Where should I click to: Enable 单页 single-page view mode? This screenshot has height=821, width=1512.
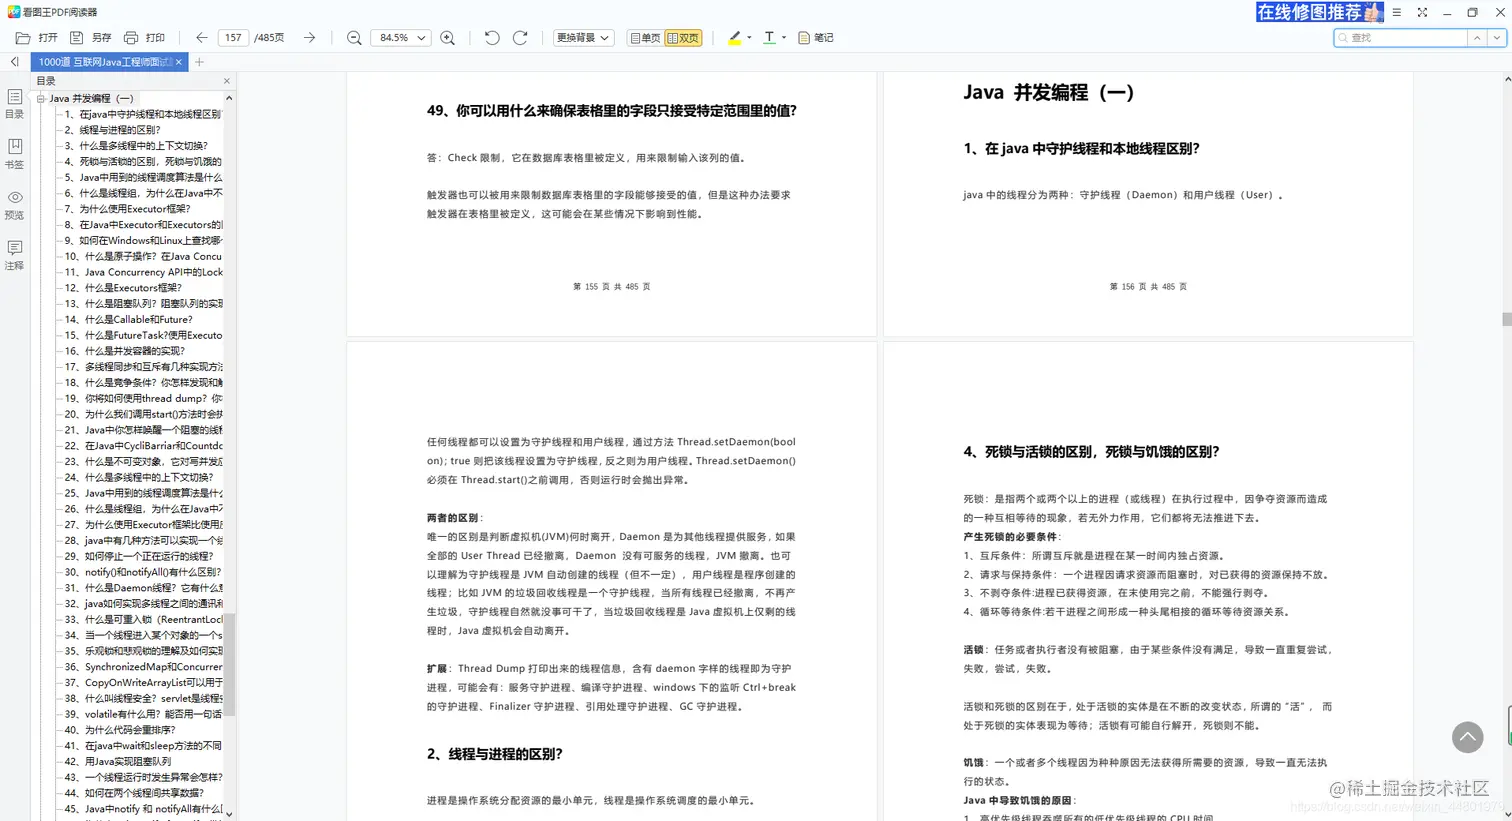pyautogui.click(x=646, y=37)
